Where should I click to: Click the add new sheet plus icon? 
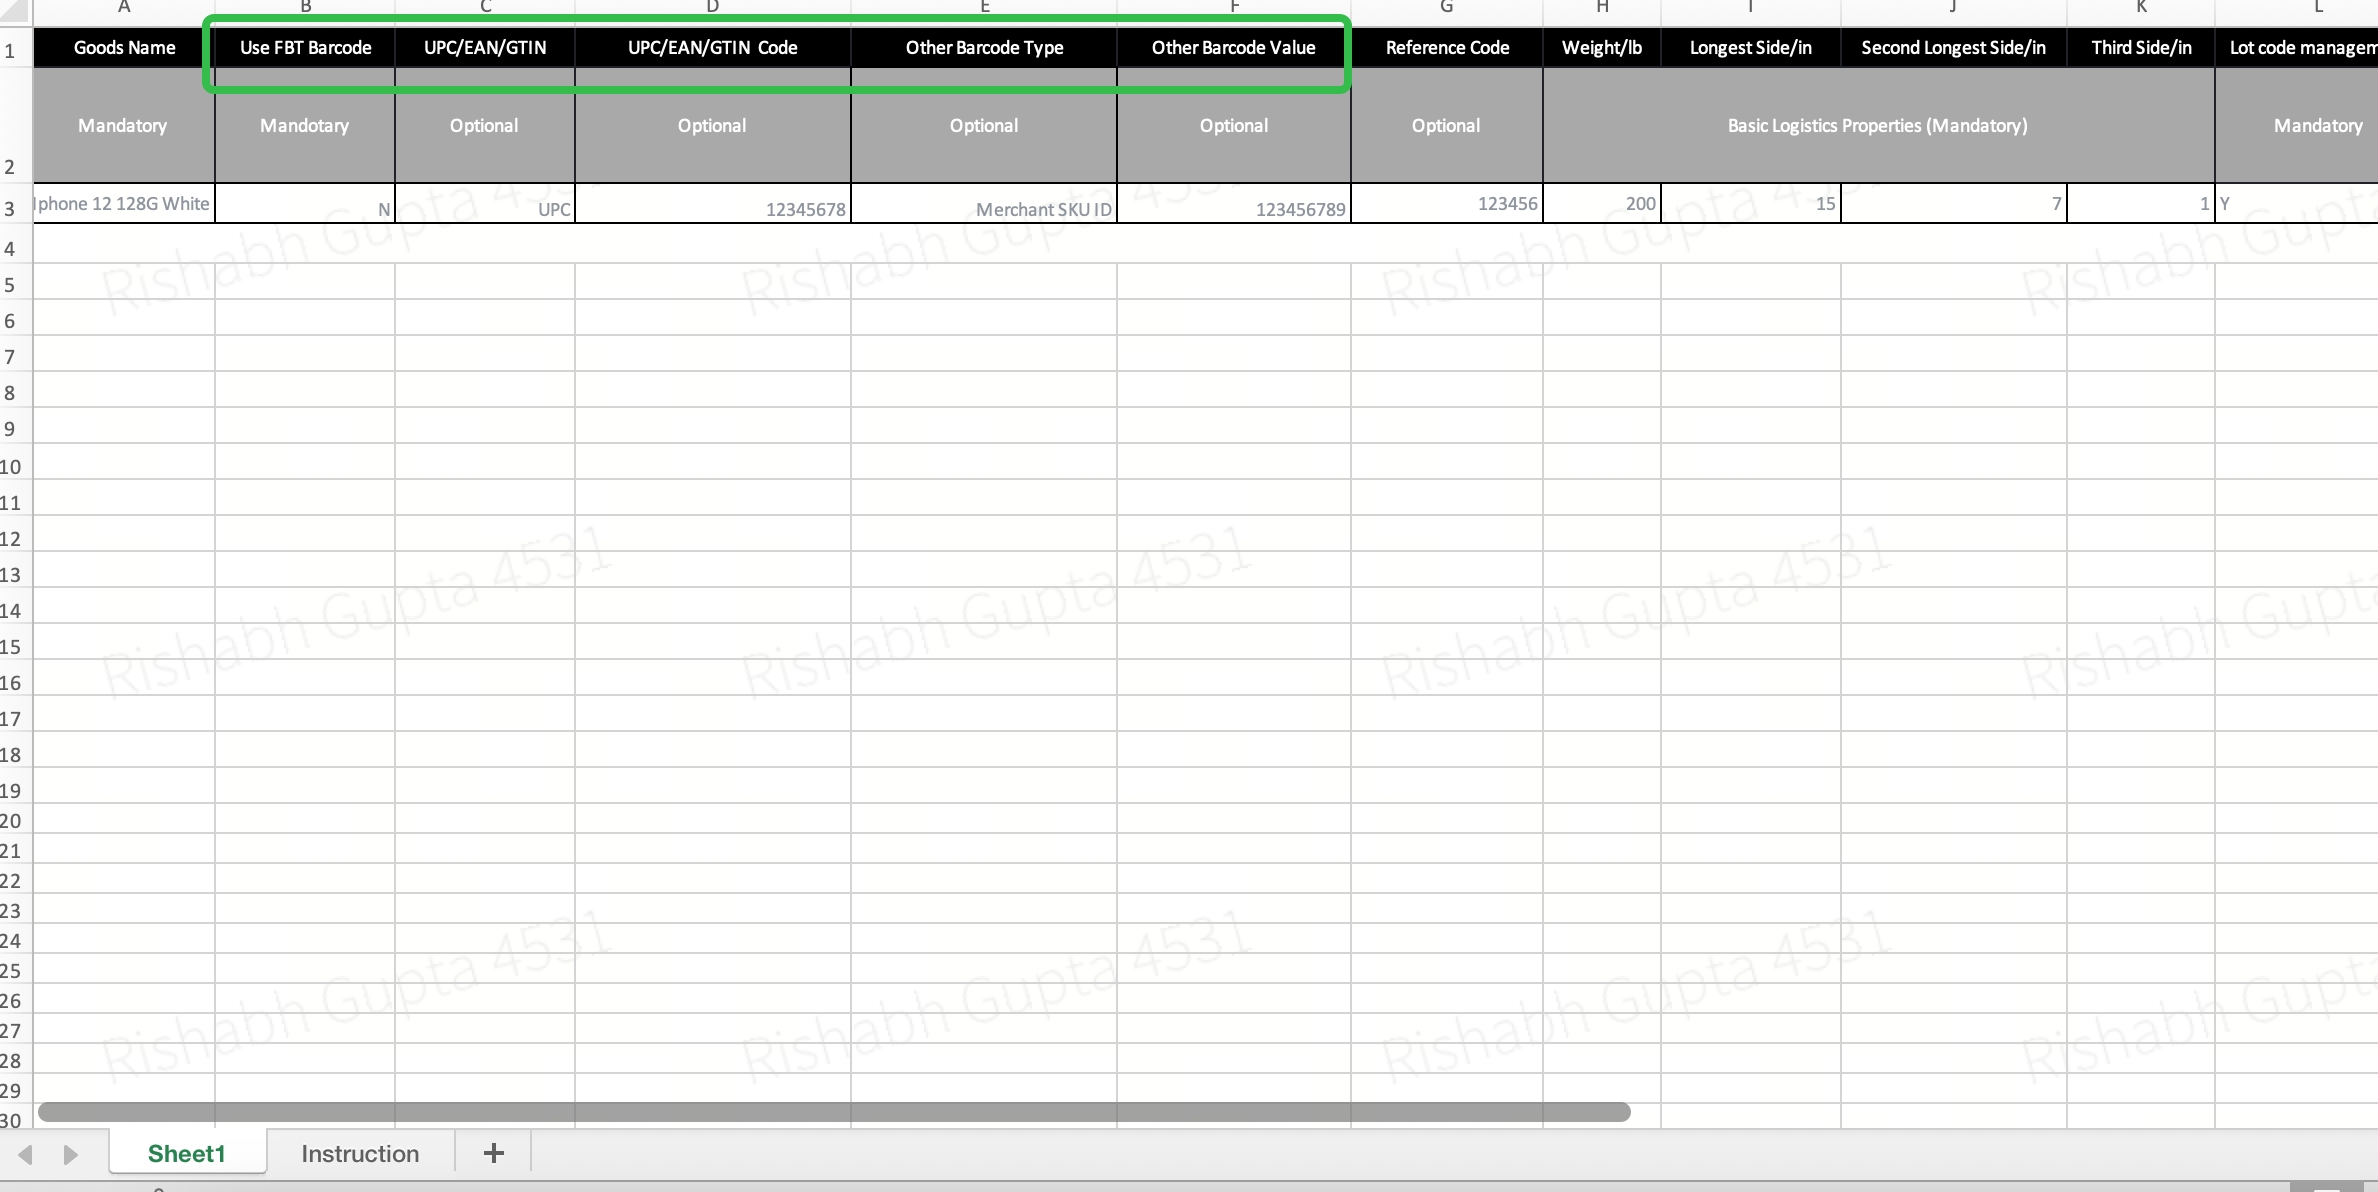coord(493,1153)
